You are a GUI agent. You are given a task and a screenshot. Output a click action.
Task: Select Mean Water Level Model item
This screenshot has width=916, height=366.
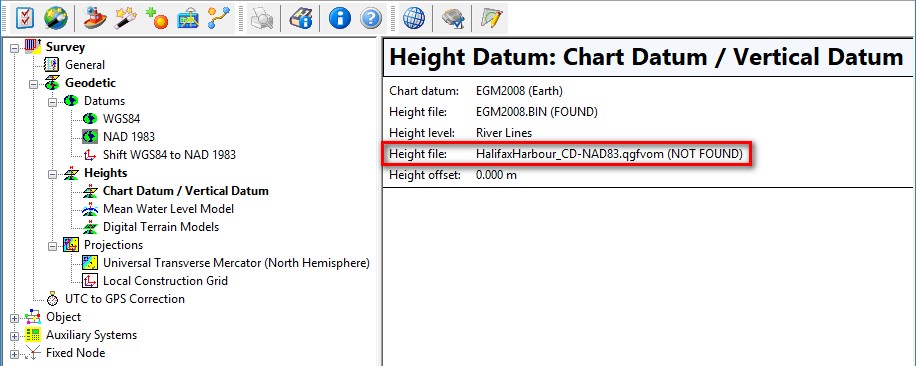[x=168, y=208]
